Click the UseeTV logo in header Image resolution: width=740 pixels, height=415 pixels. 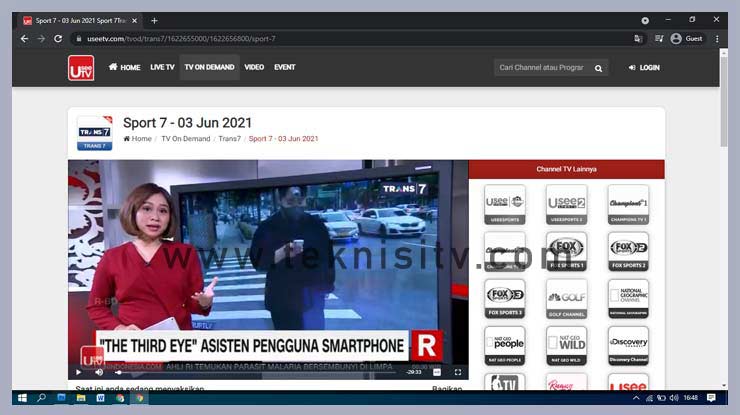[81, 68]
